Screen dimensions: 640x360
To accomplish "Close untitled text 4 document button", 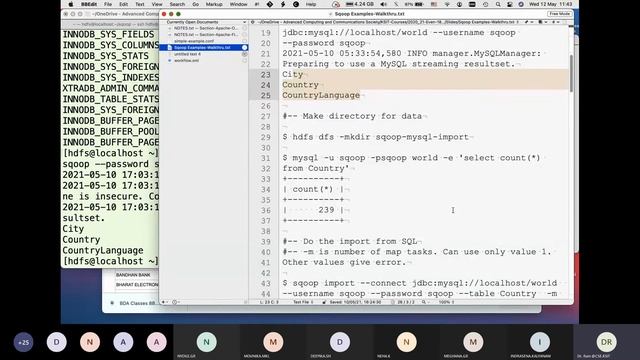I will pyautogui.click(x=244, y=54).
